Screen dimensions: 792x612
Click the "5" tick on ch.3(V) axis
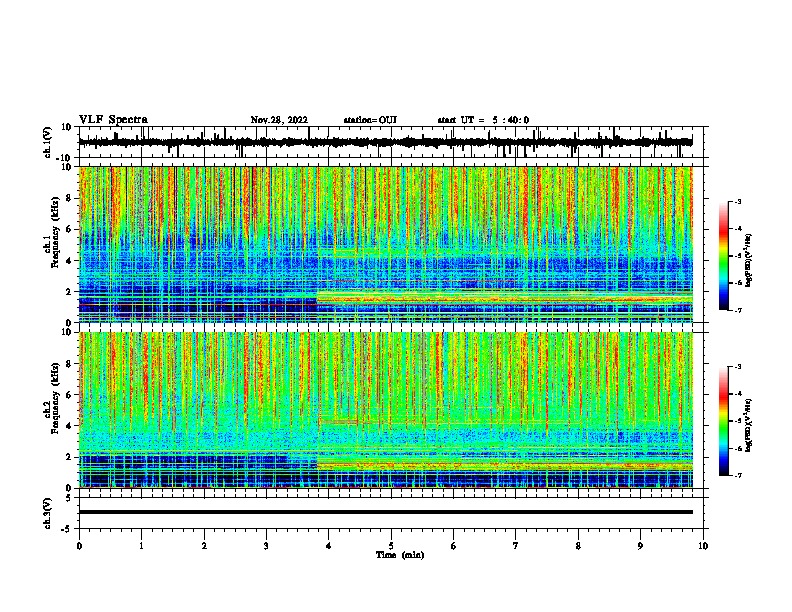click(69, 498)
